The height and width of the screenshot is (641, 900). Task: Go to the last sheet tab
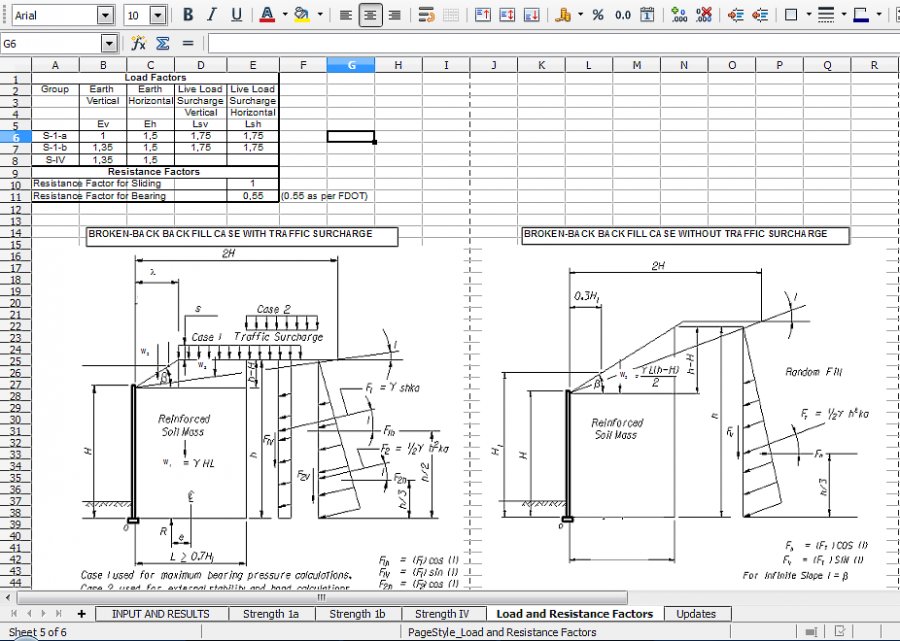click(59, 614)
